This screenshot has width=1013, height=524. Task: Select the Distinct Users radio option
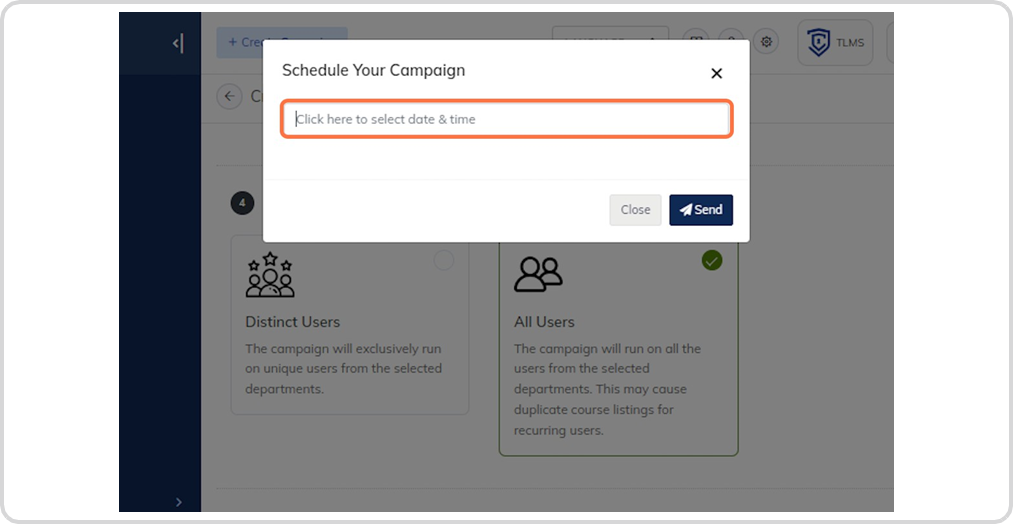444,260
